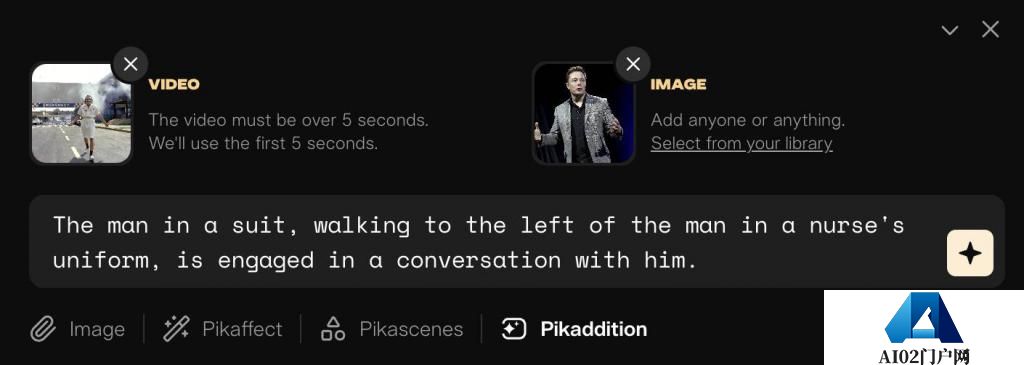Click the prompt text field
1024x365 pixels.
tap(517, 242)
